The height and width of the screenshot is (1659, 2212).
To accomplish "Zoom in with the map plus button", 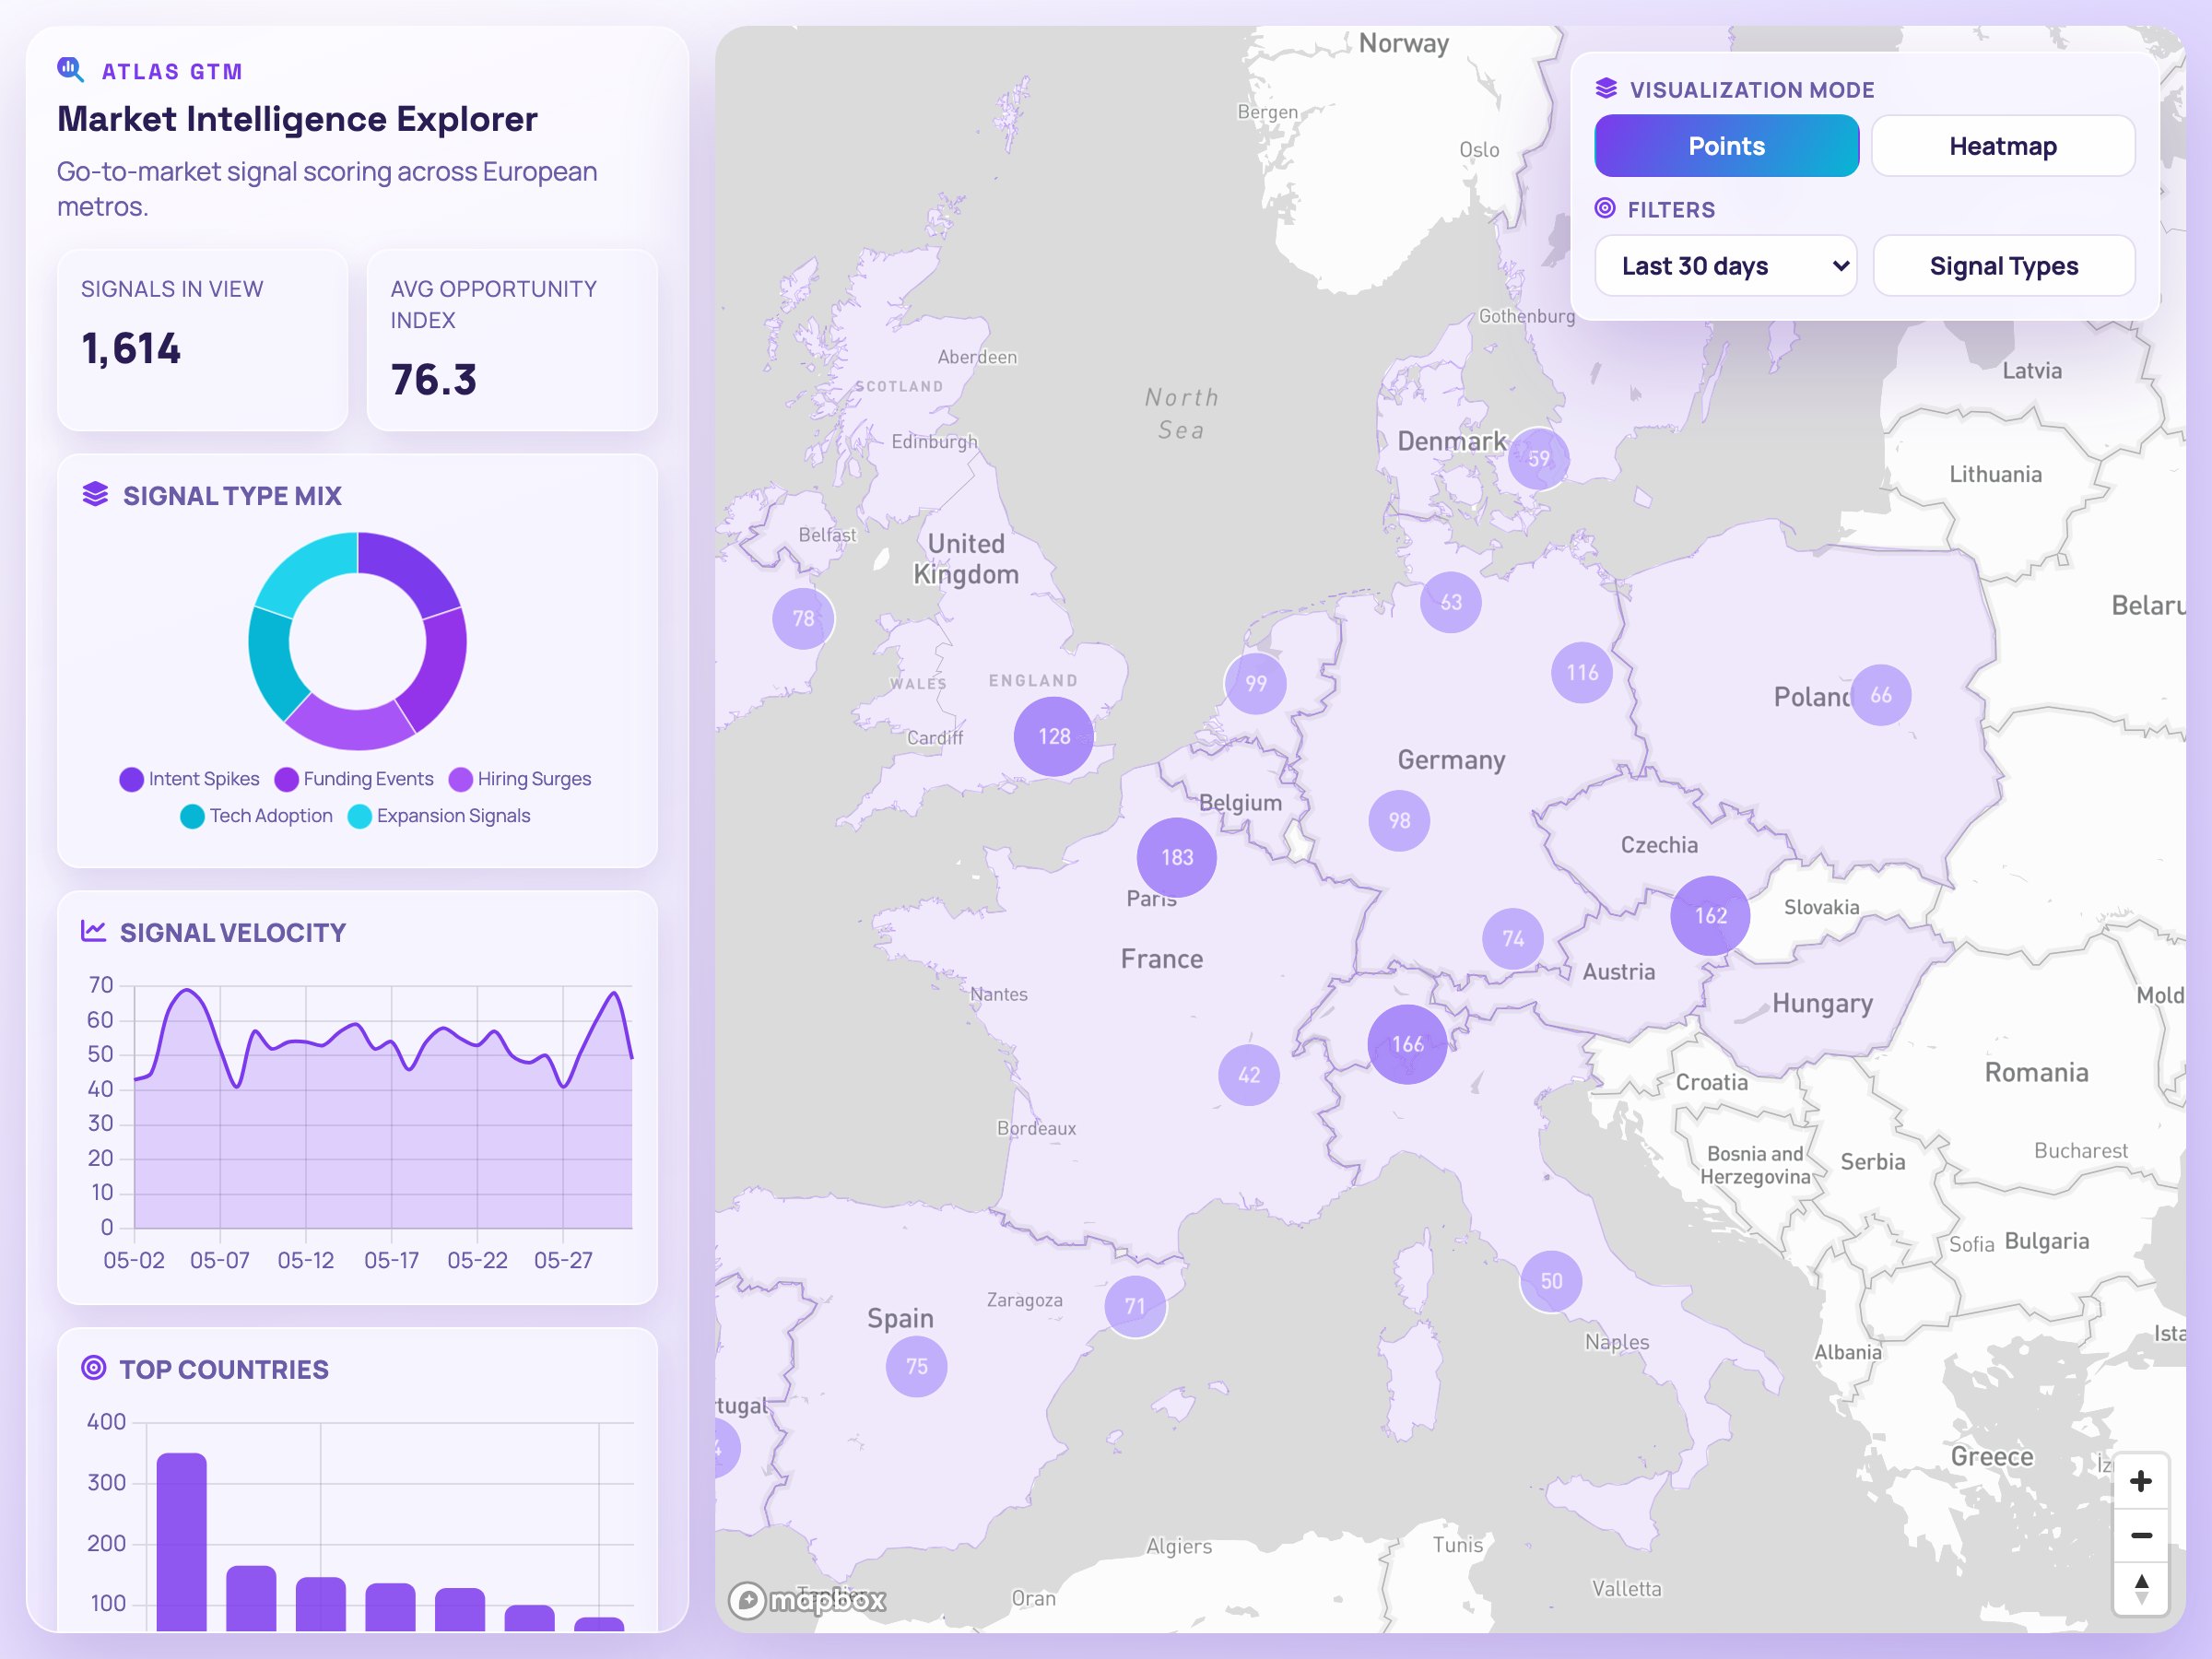I will tap(2140, 1481).
